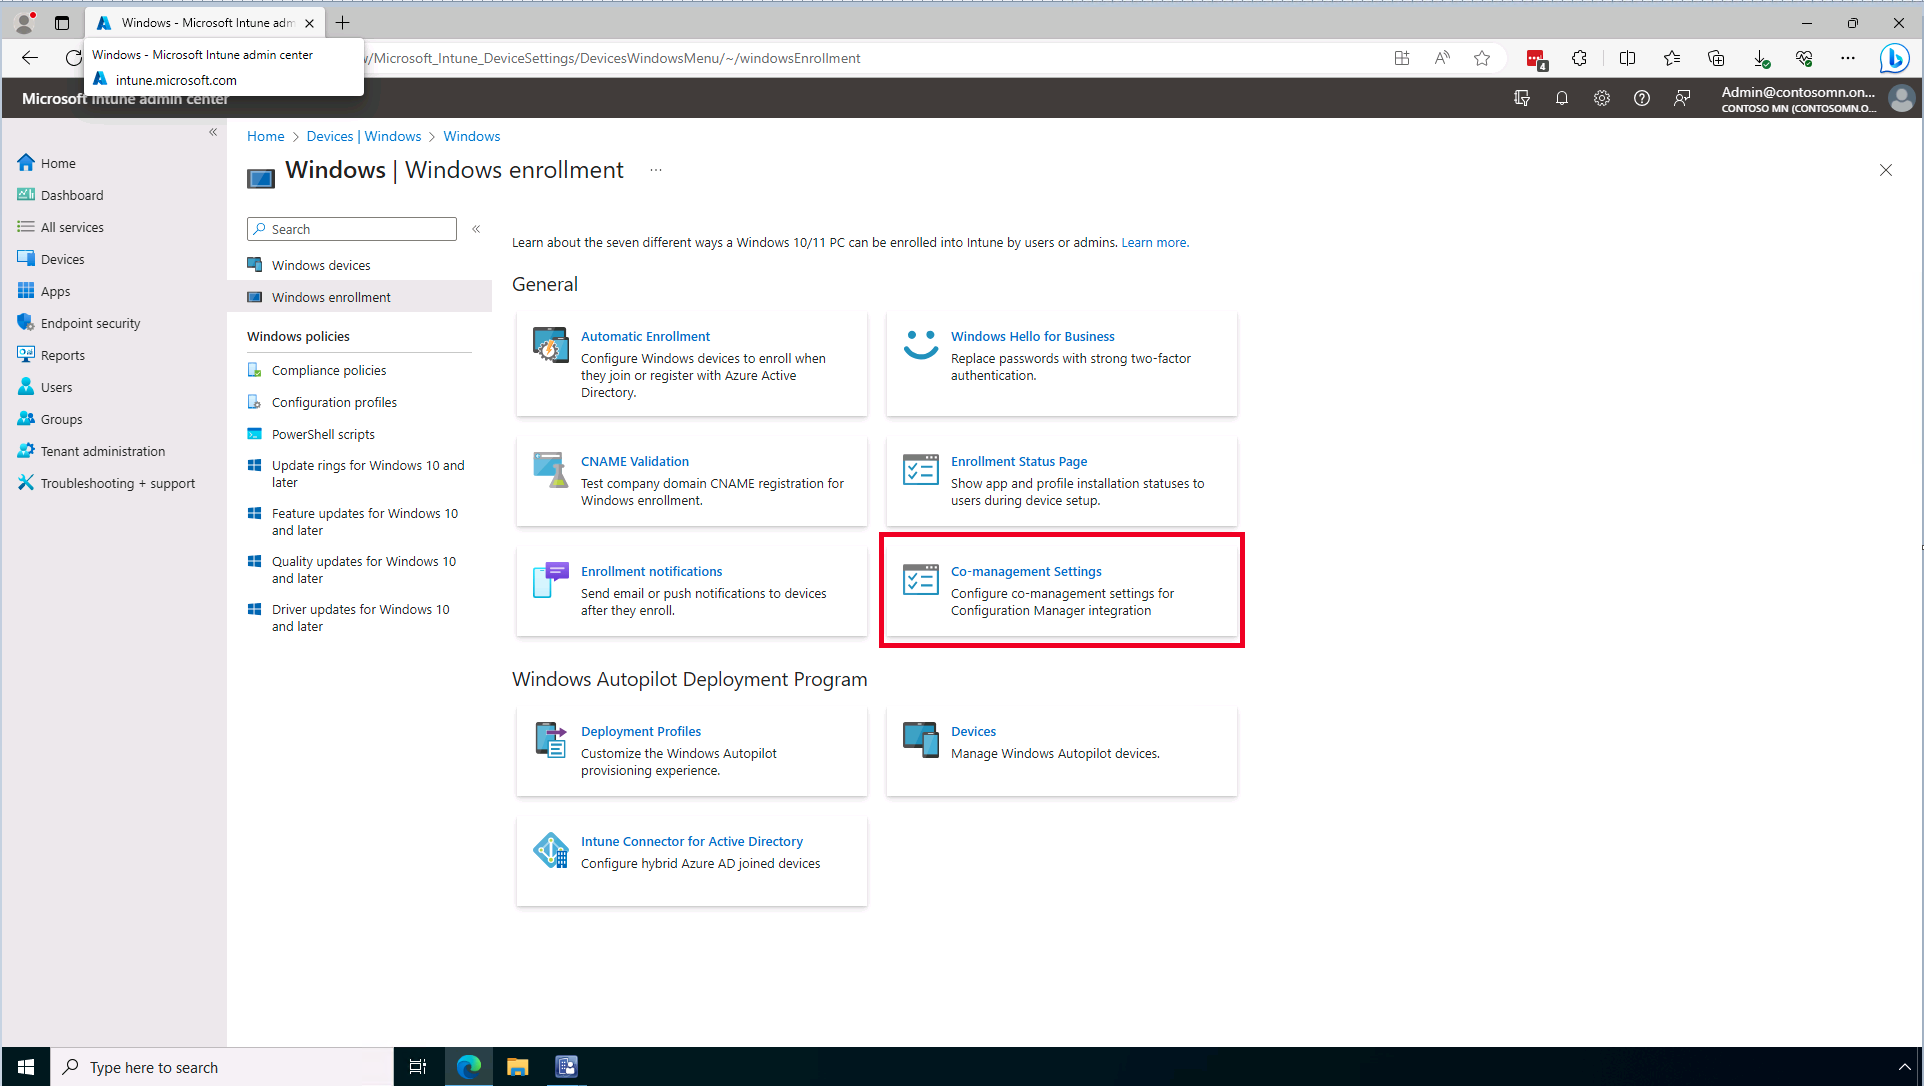Screen dimensions: 1924x1086
Task: Click the Deployment Profiles icon
Action: tap(550, 740)
